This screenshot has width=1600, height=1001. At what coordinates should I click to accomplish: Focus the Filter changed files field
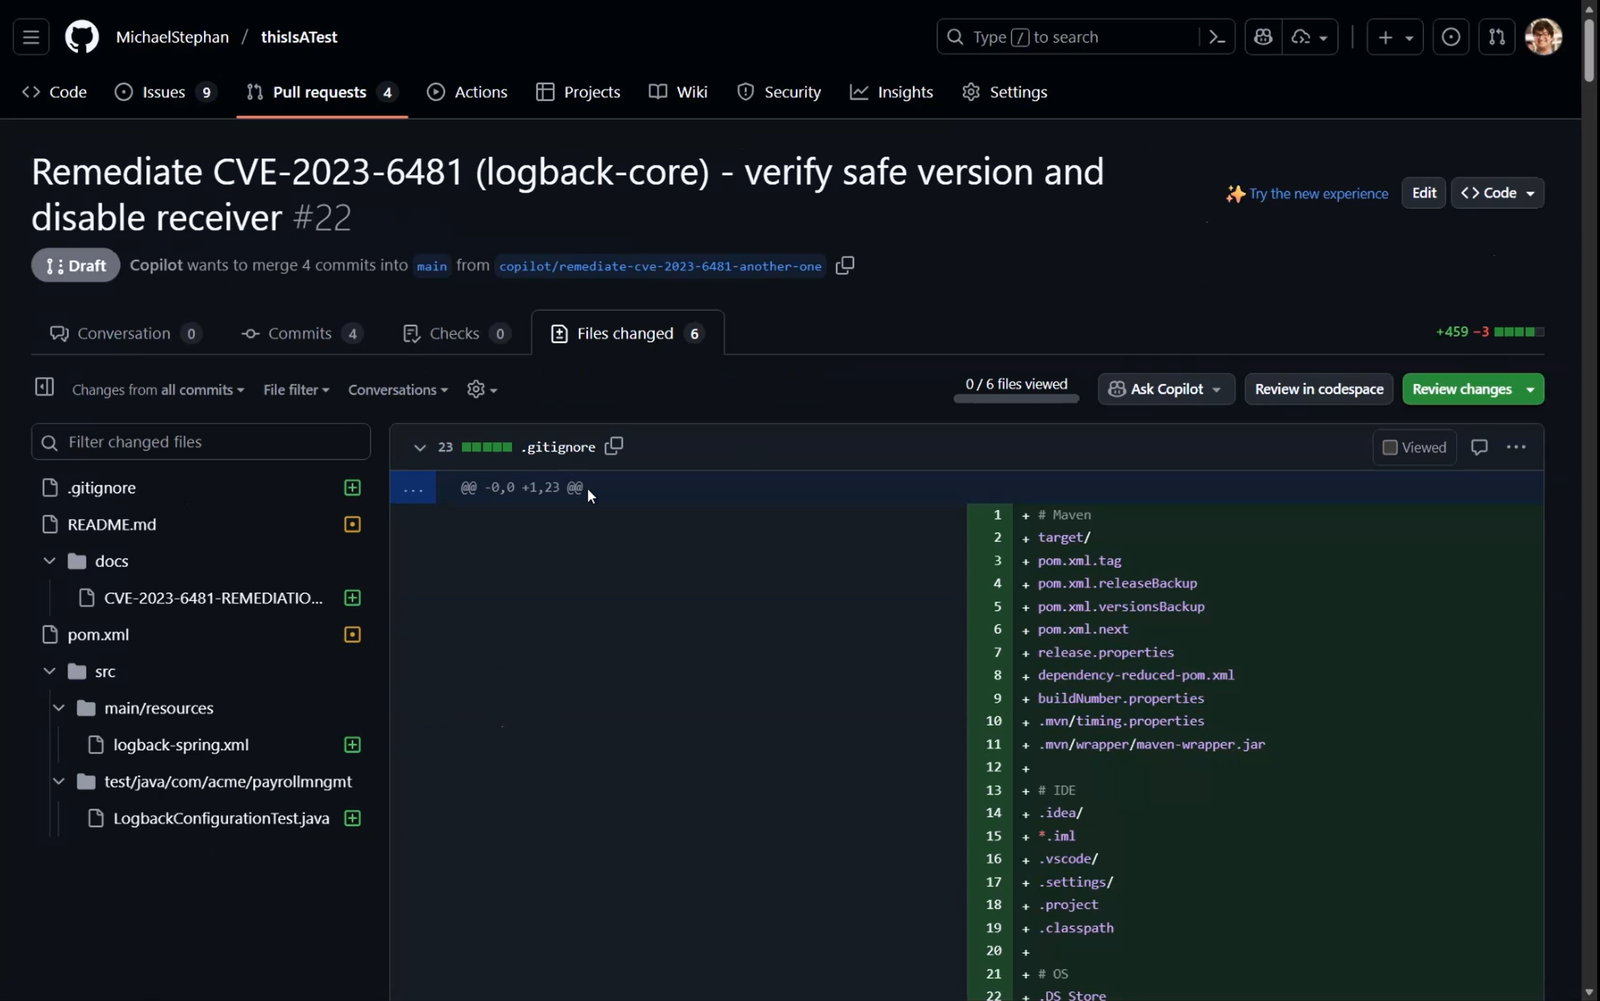[x=201, y=442]
